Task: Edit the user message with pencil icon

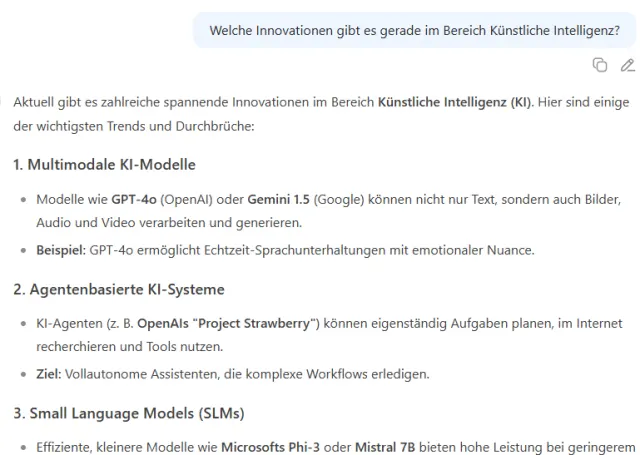Action: [x=627, y=65]
